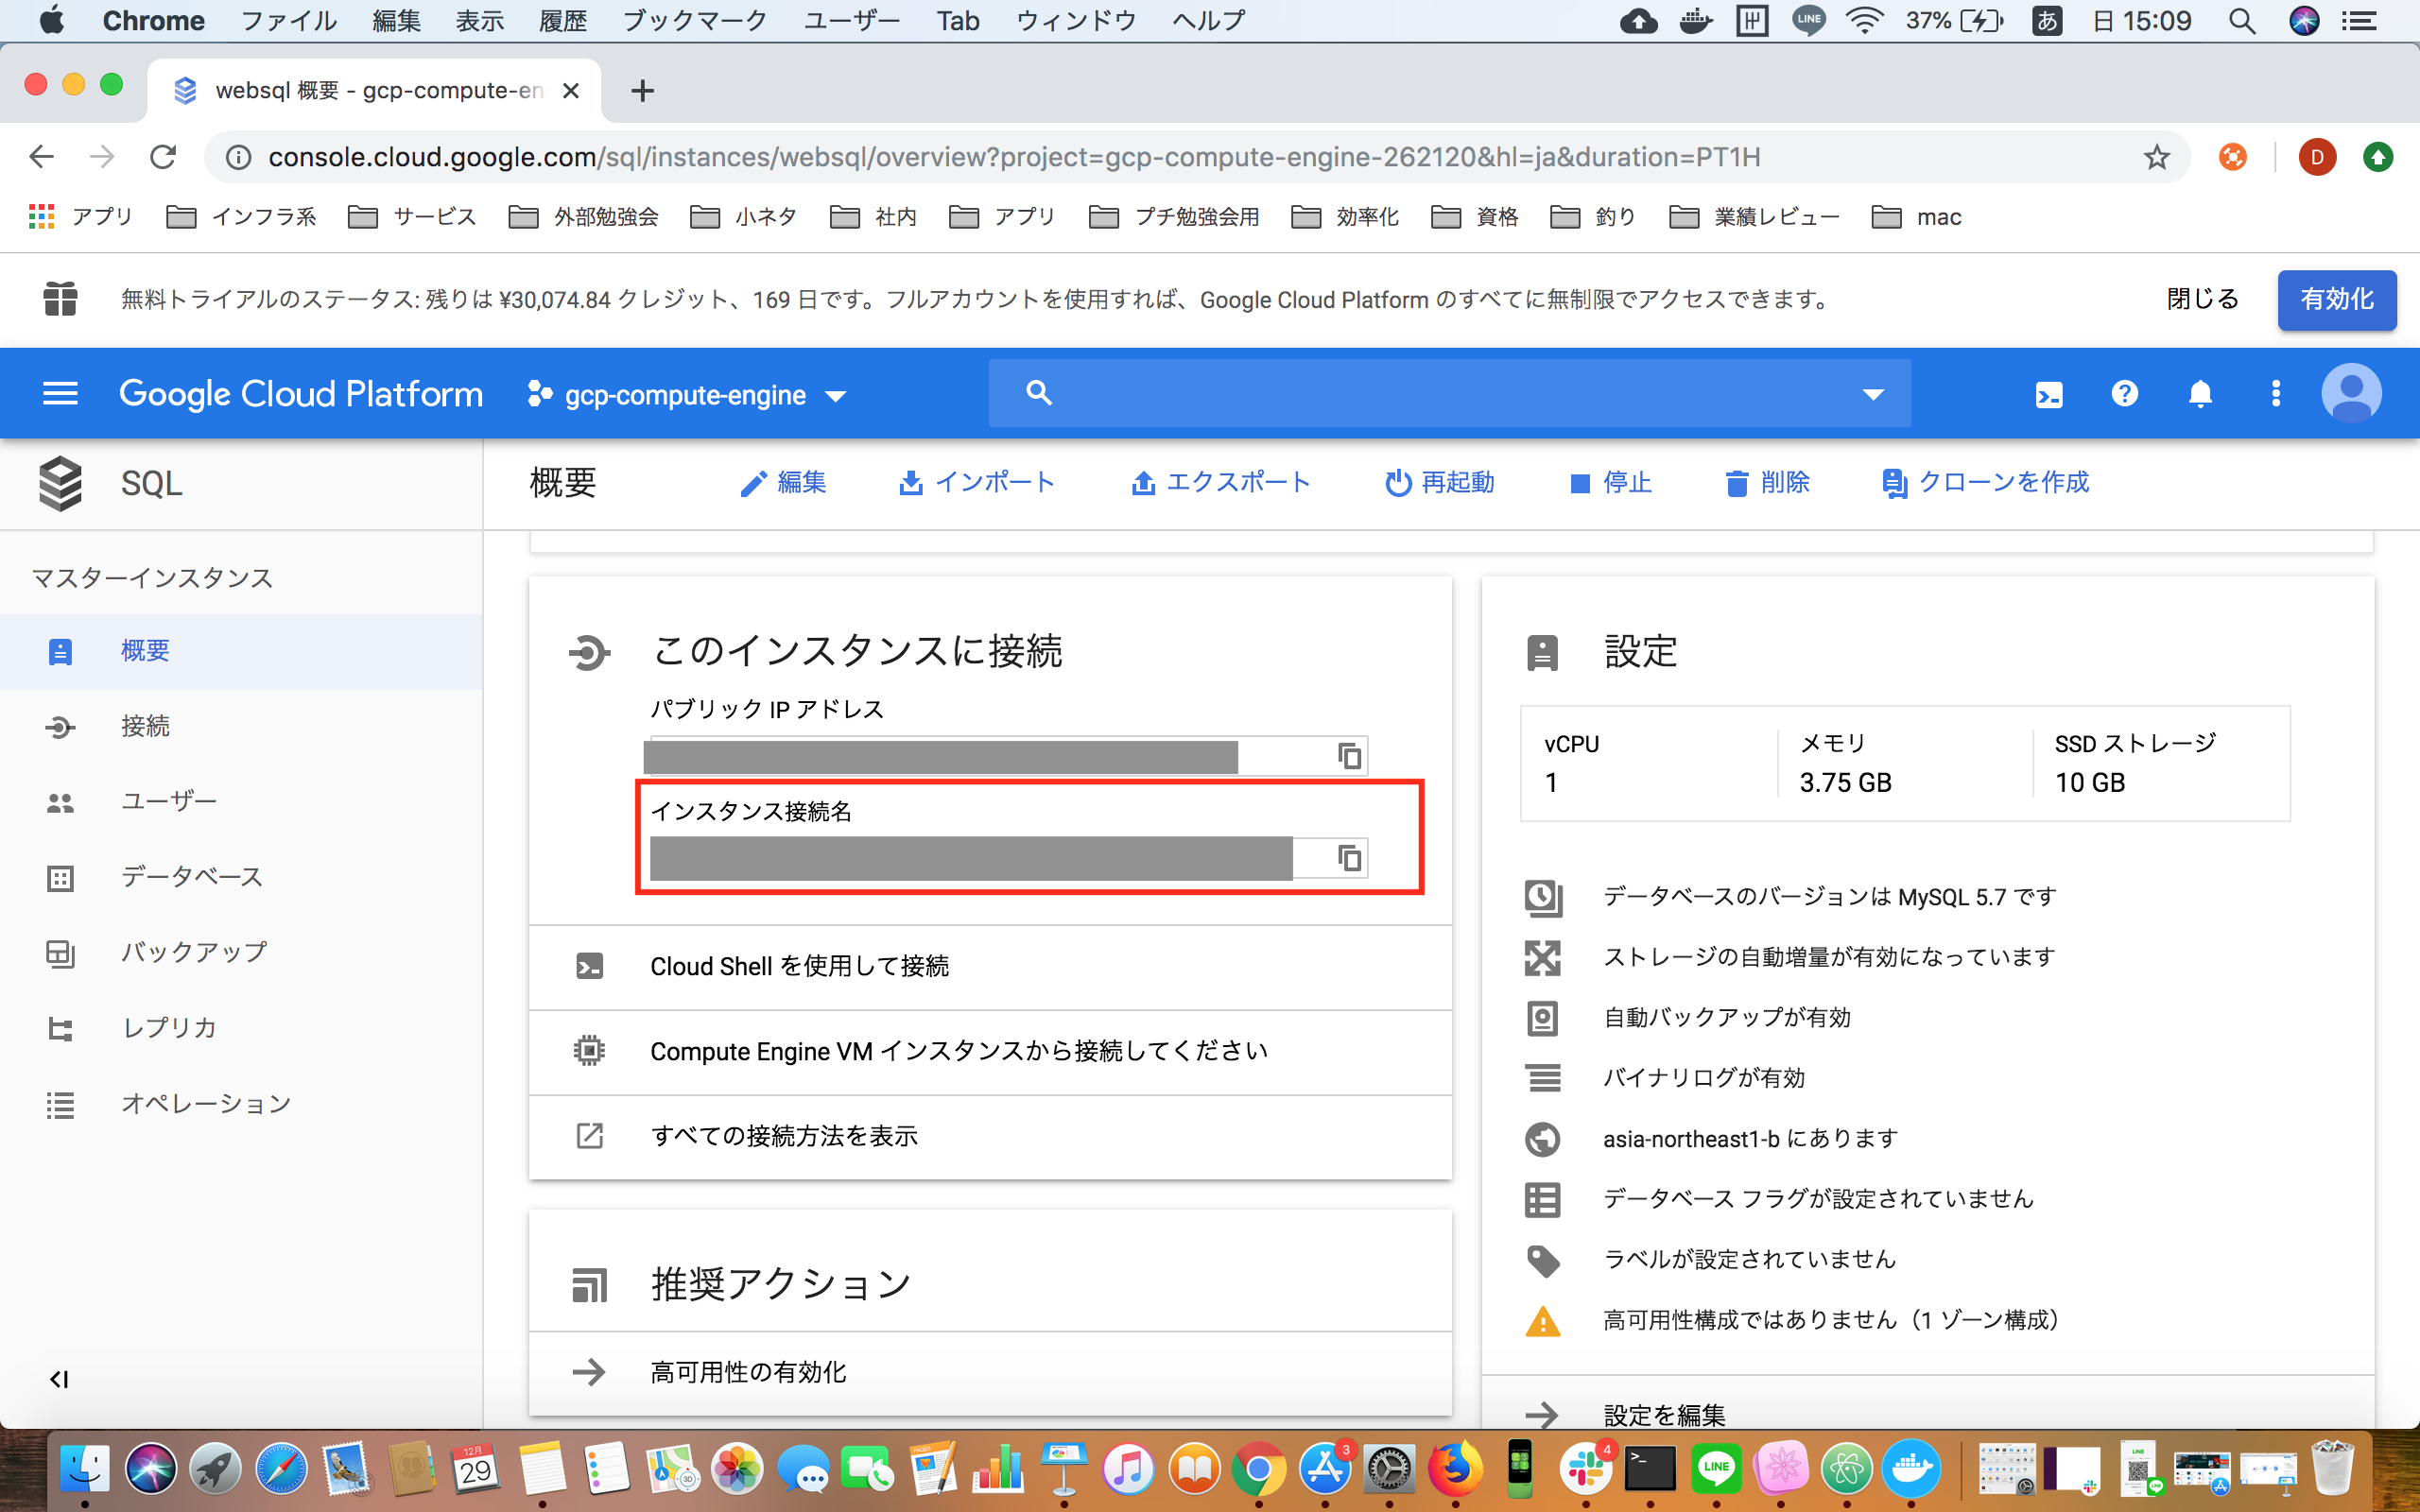Click the 閉じる link on trial banner
The image size is (2420, 1512).
point(2202,299)
